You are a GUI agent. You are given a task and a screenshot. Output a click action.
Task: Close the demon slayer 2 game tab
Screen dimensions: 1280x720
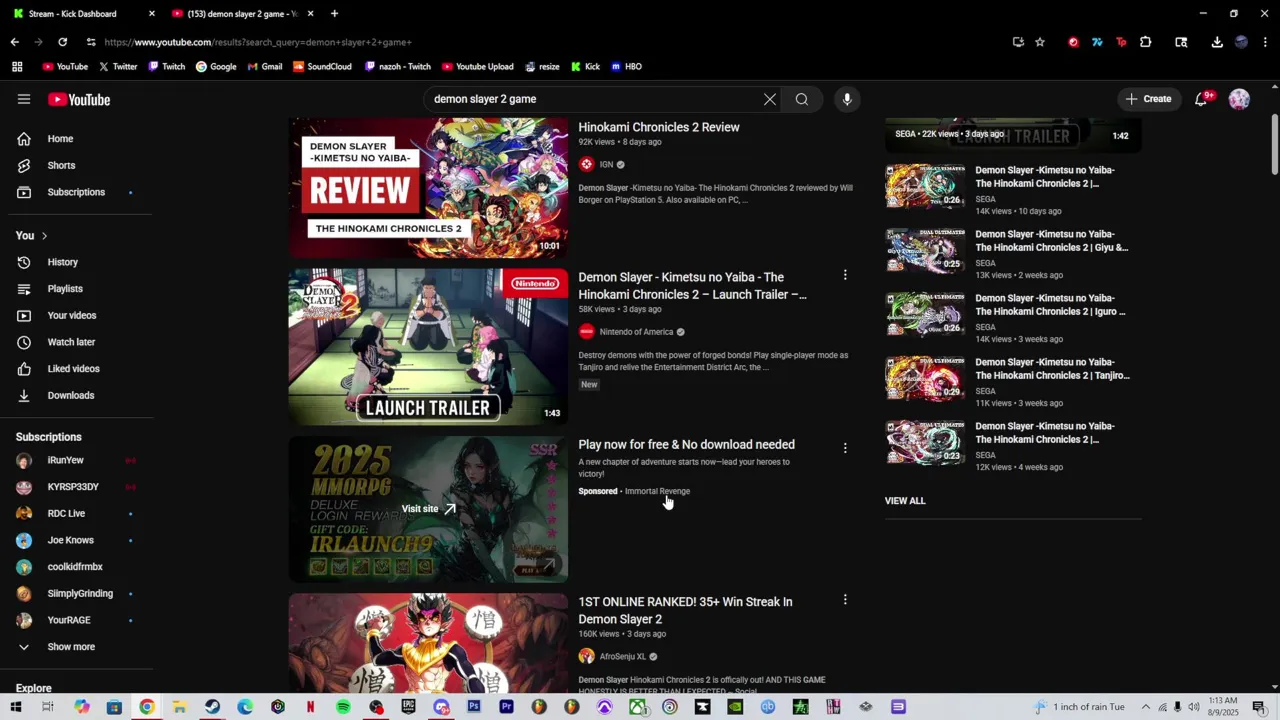[x=310, y=14]
